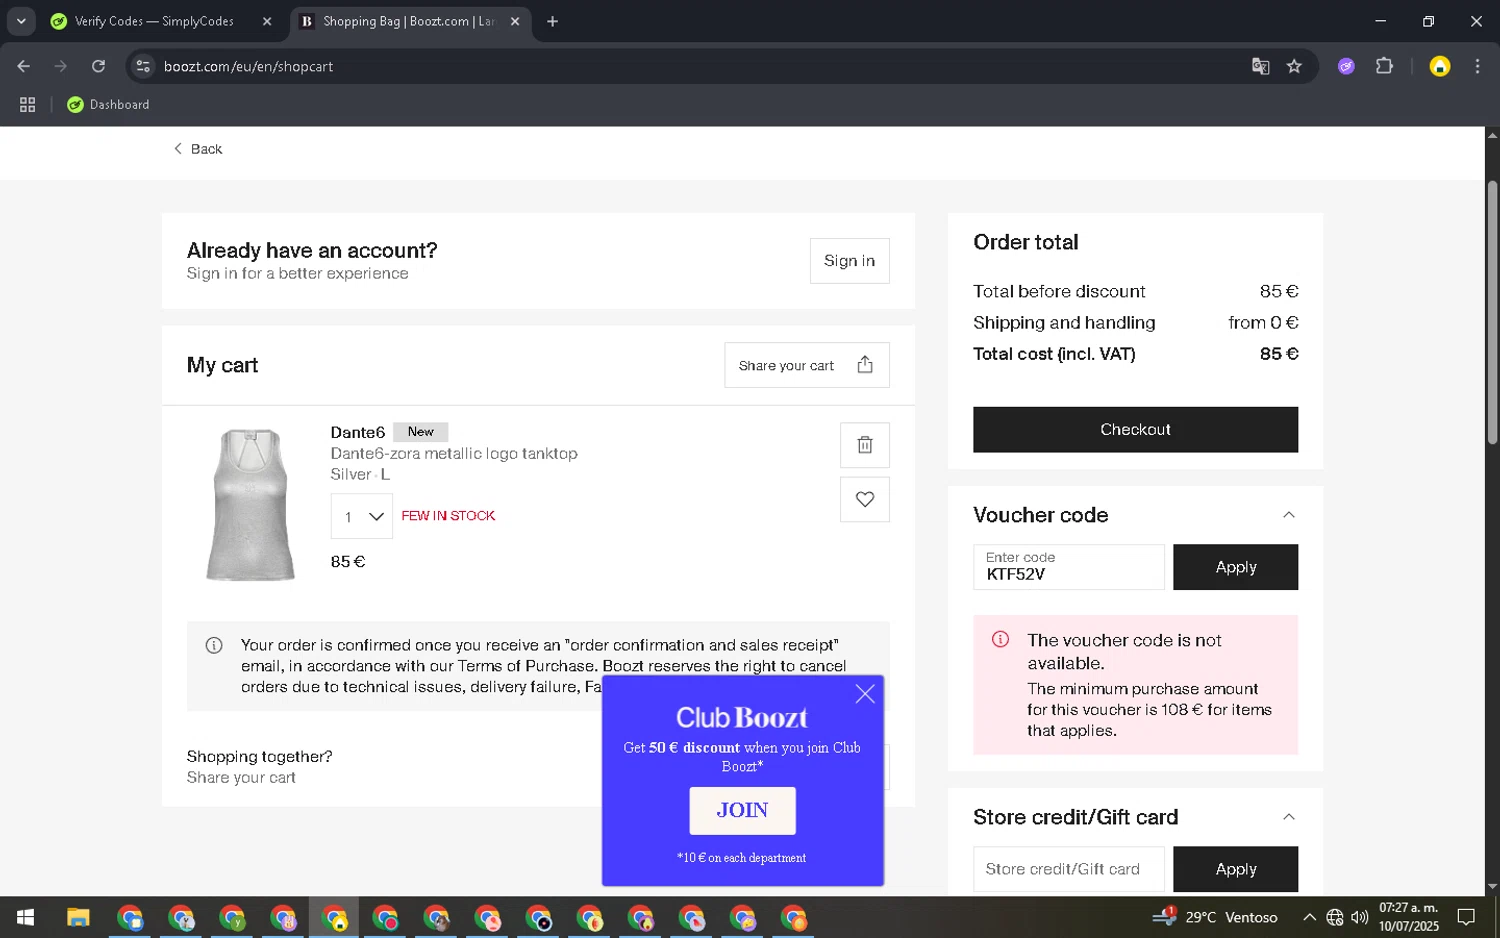
Task: Click the 'Total before discount' label
Action: pos(1059,292)
